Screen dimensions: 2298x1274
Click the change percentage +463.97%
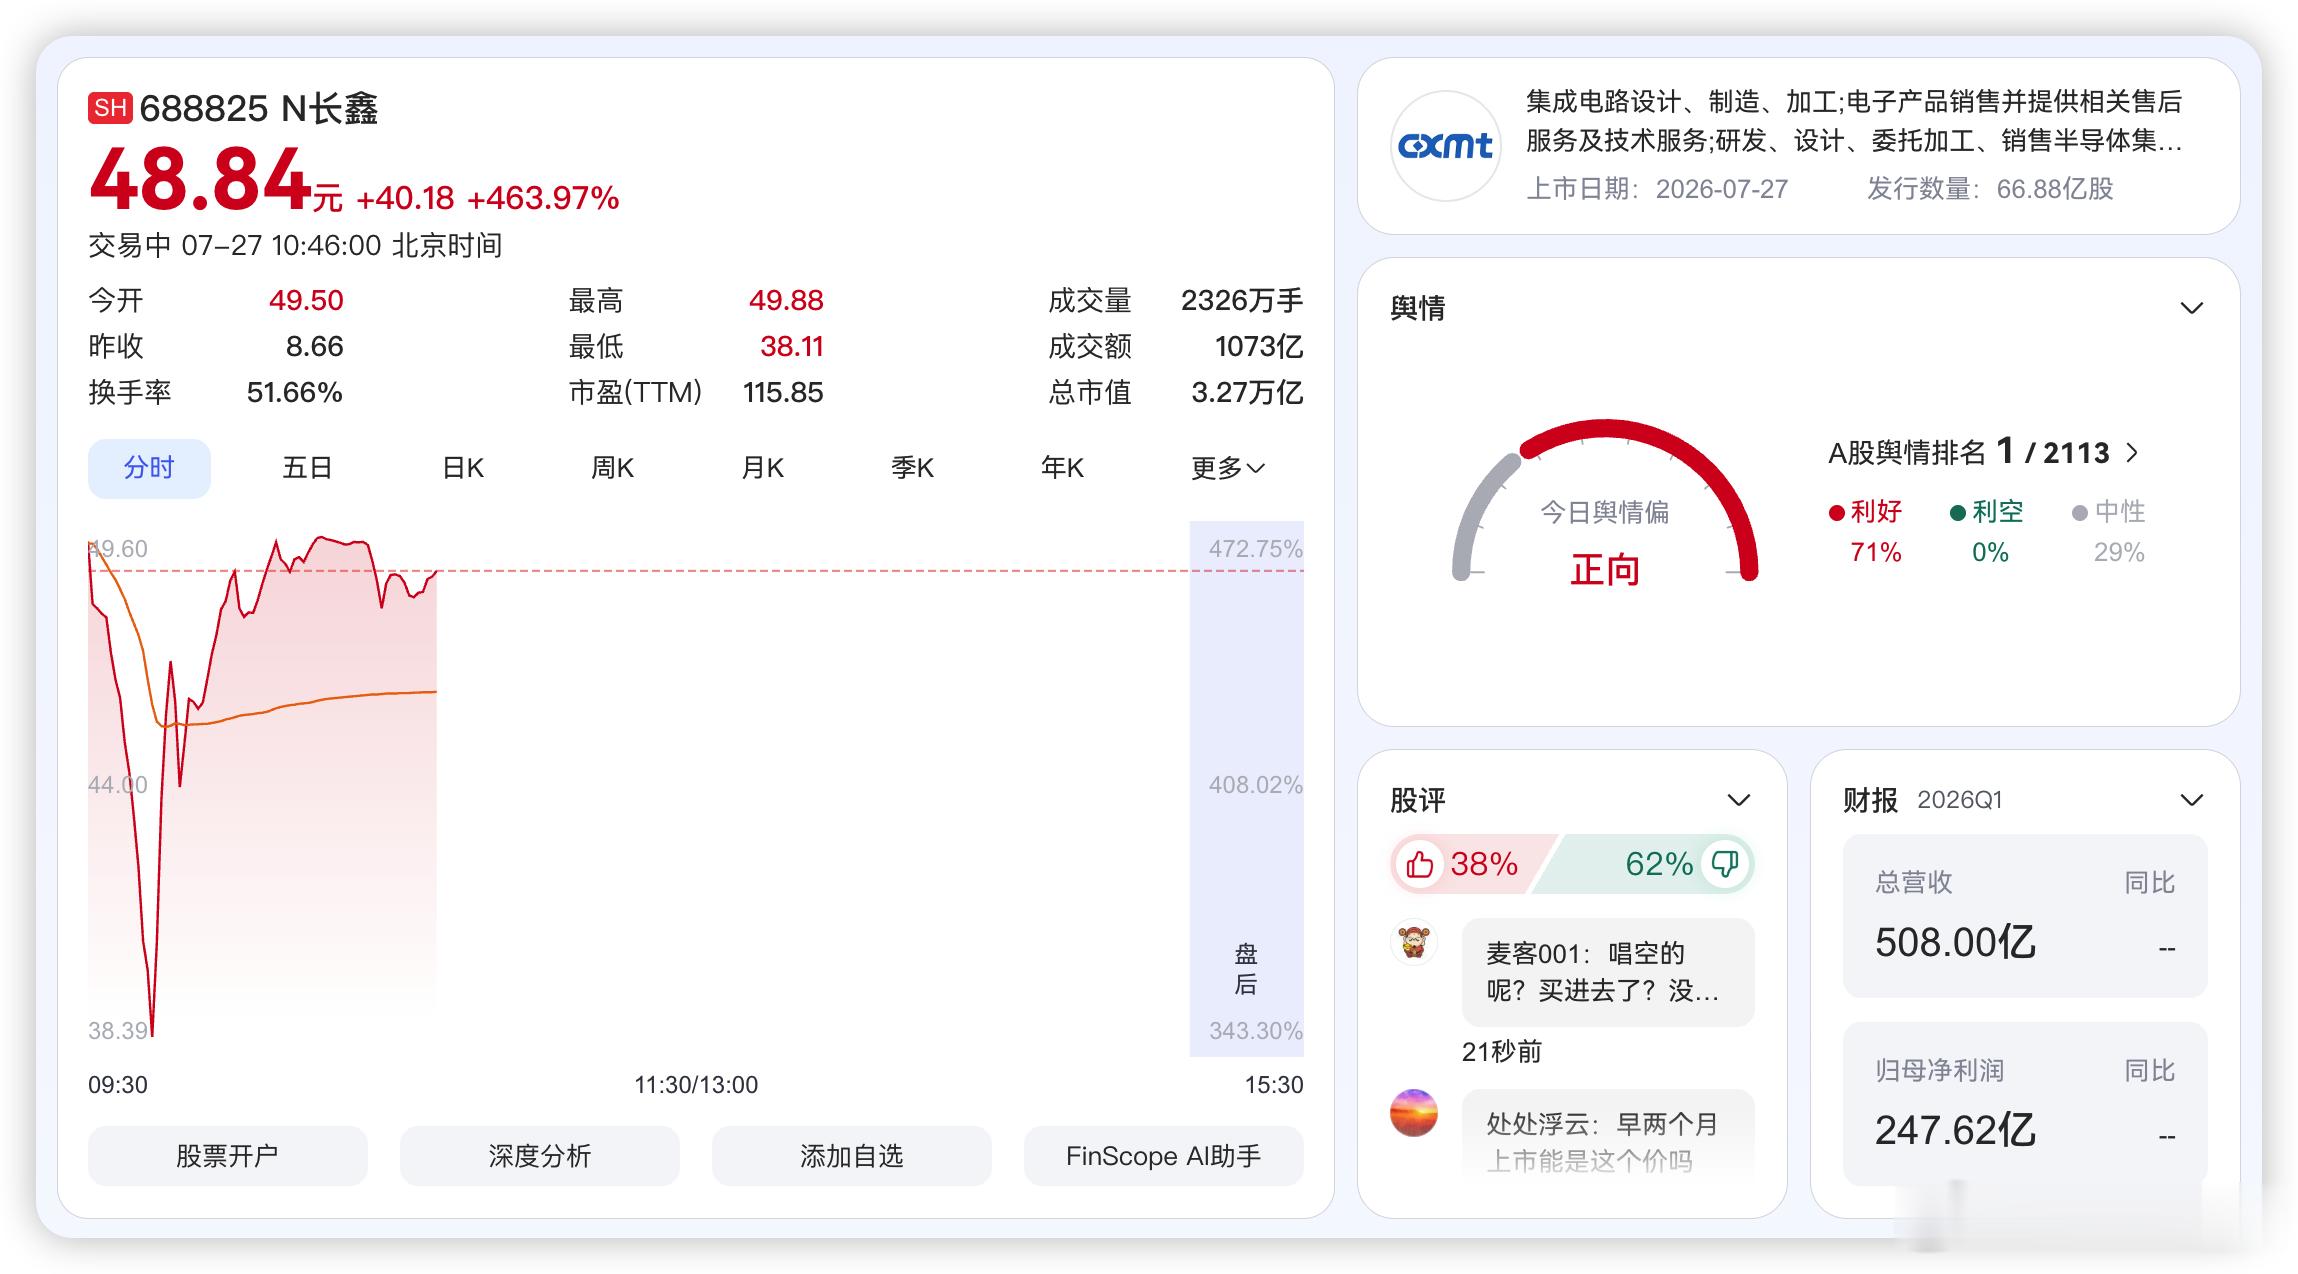pos(543,198)
